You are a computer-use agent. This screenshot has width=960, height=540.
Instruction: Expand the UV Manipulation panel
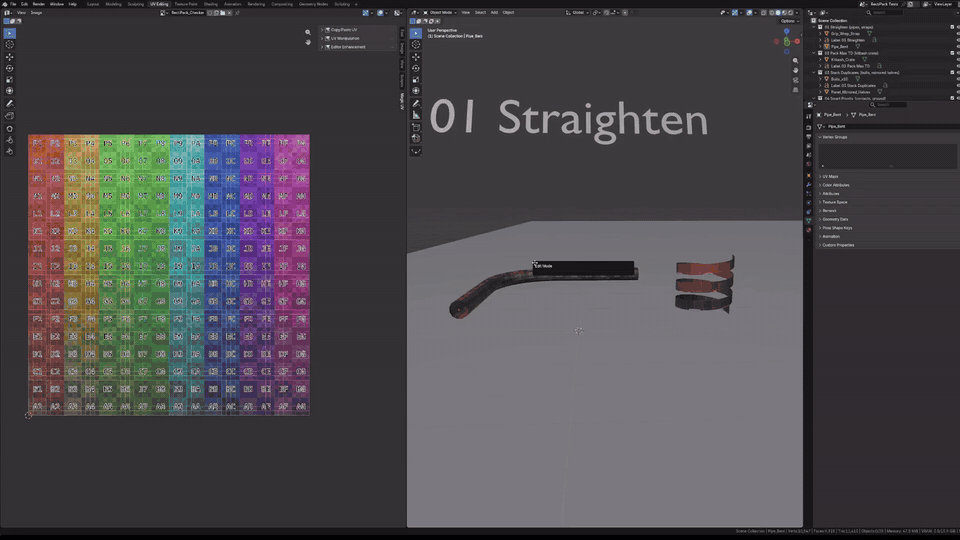pos(358,38)
